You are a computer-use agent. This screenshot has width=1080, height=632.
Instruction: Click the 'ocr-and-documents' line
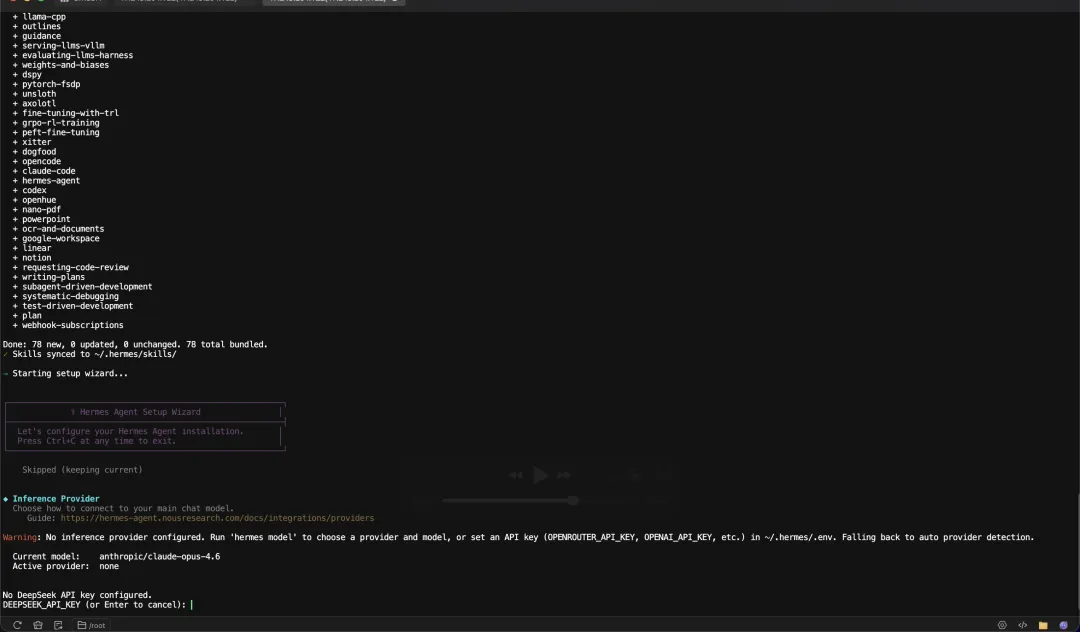pos(59,229)
